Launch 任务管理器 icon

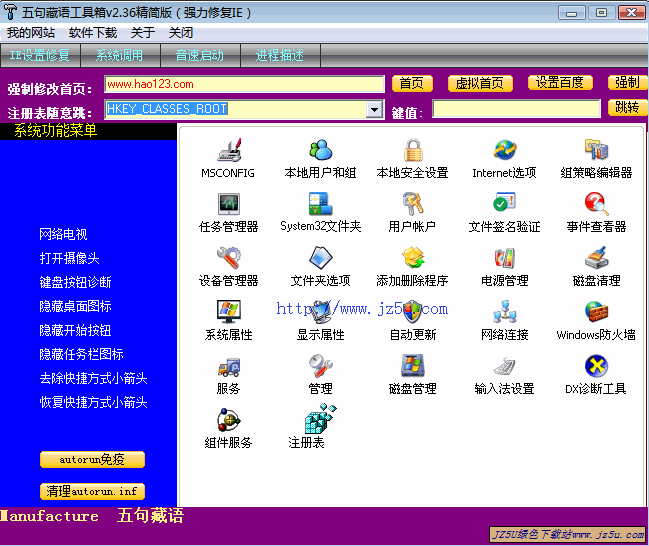[229, 204]
